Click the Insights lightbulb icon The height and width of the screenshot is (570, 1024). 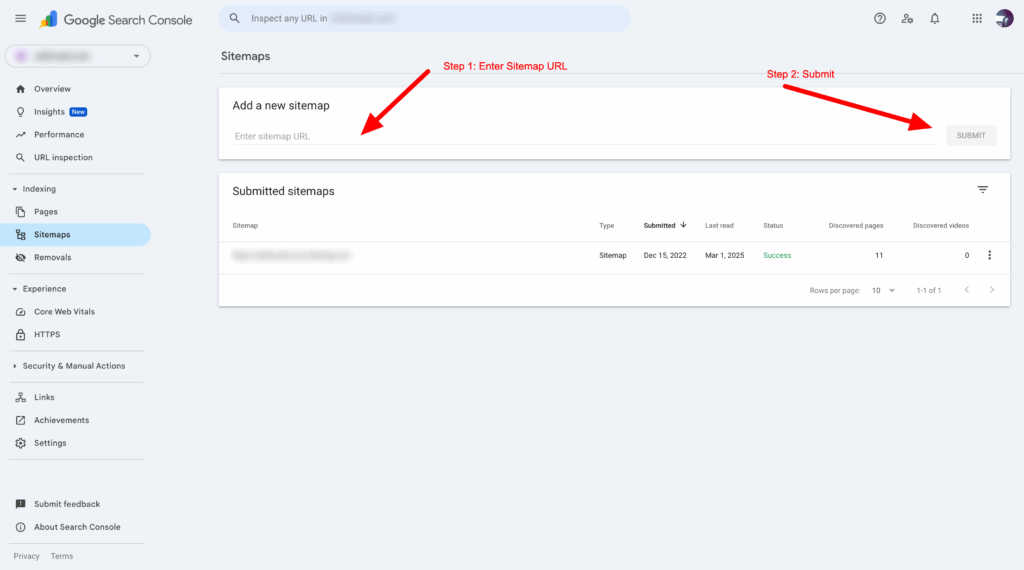click(20, 112)
